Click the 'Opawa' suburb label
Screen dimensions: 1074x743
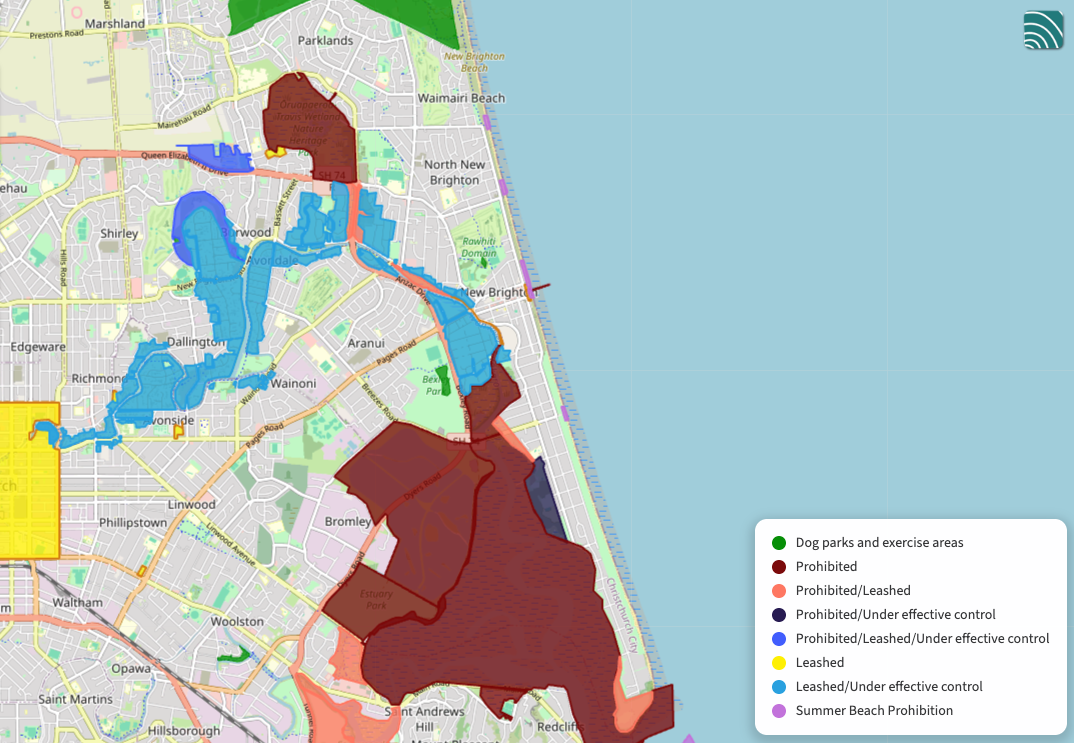tap(131, 668)
